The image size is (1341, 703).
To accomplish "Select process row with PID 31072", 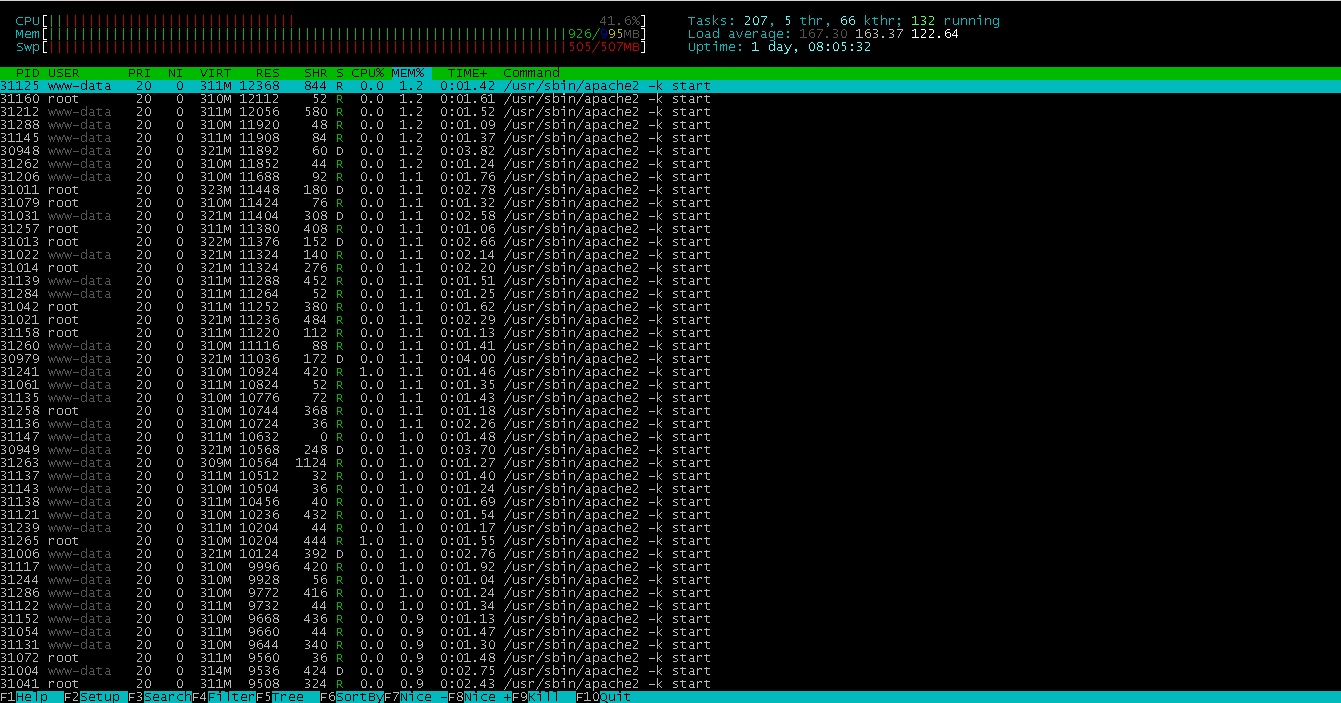I will point(670,658).
